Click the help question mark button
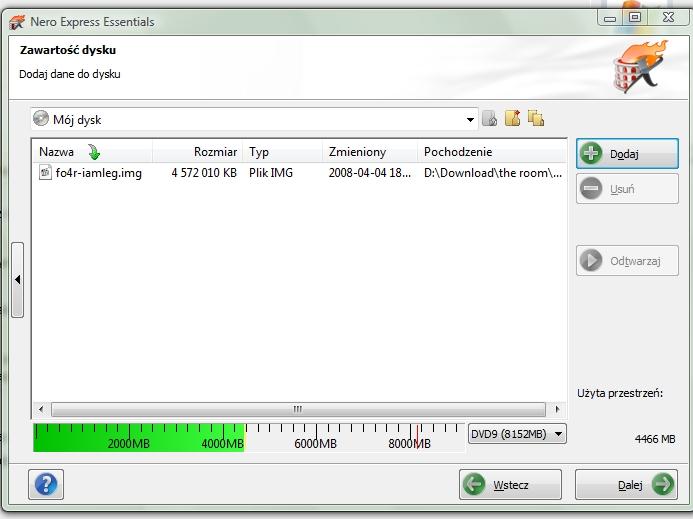This screenshot has width=693, height=519. tap(46, 485)
